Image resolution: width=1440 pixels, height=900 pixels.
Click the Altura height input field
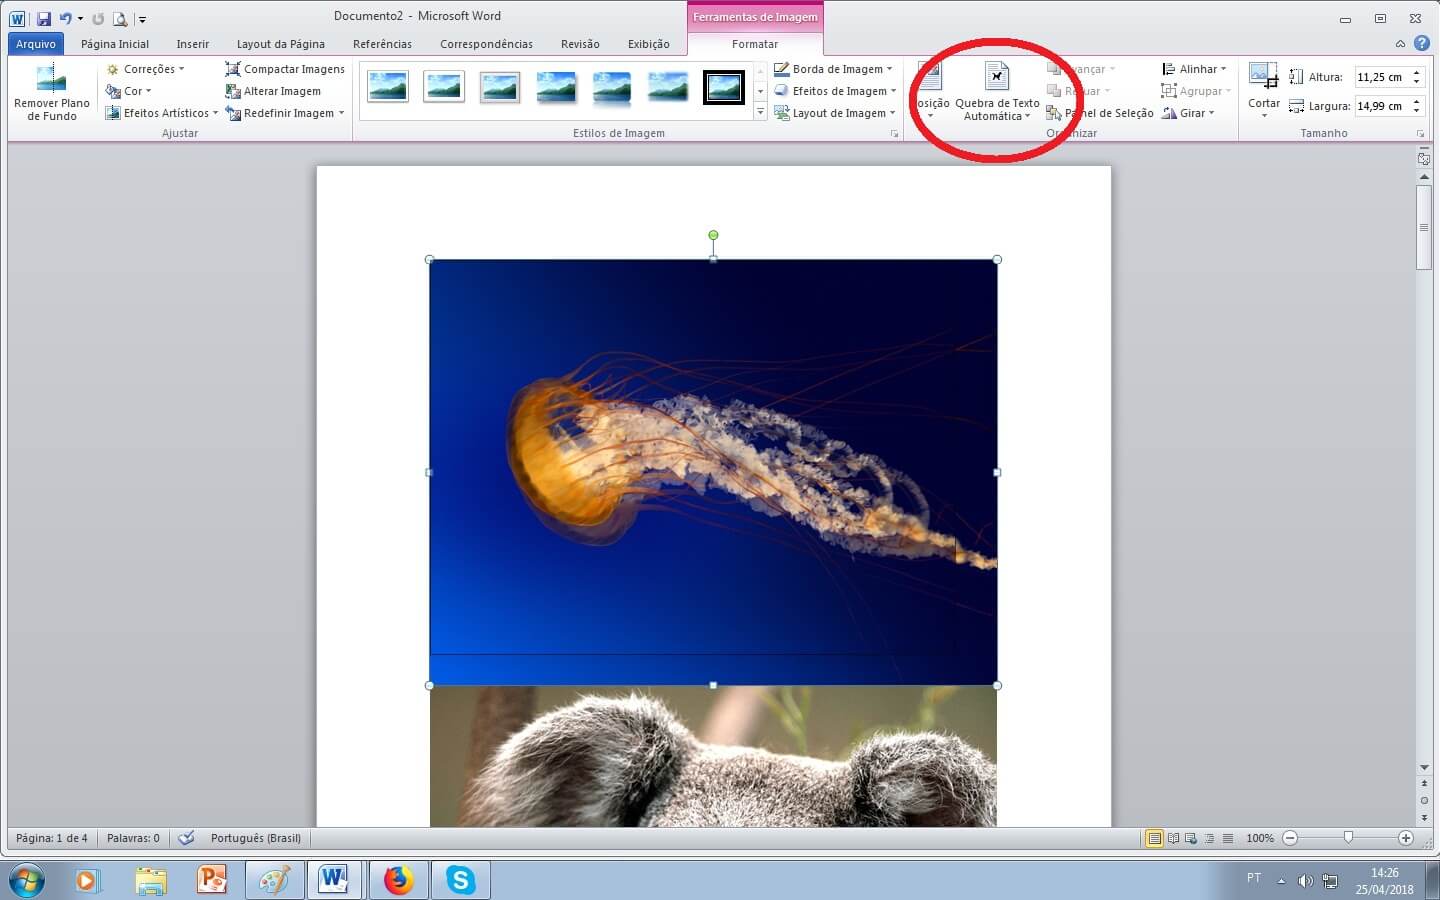click(1381, 77)
